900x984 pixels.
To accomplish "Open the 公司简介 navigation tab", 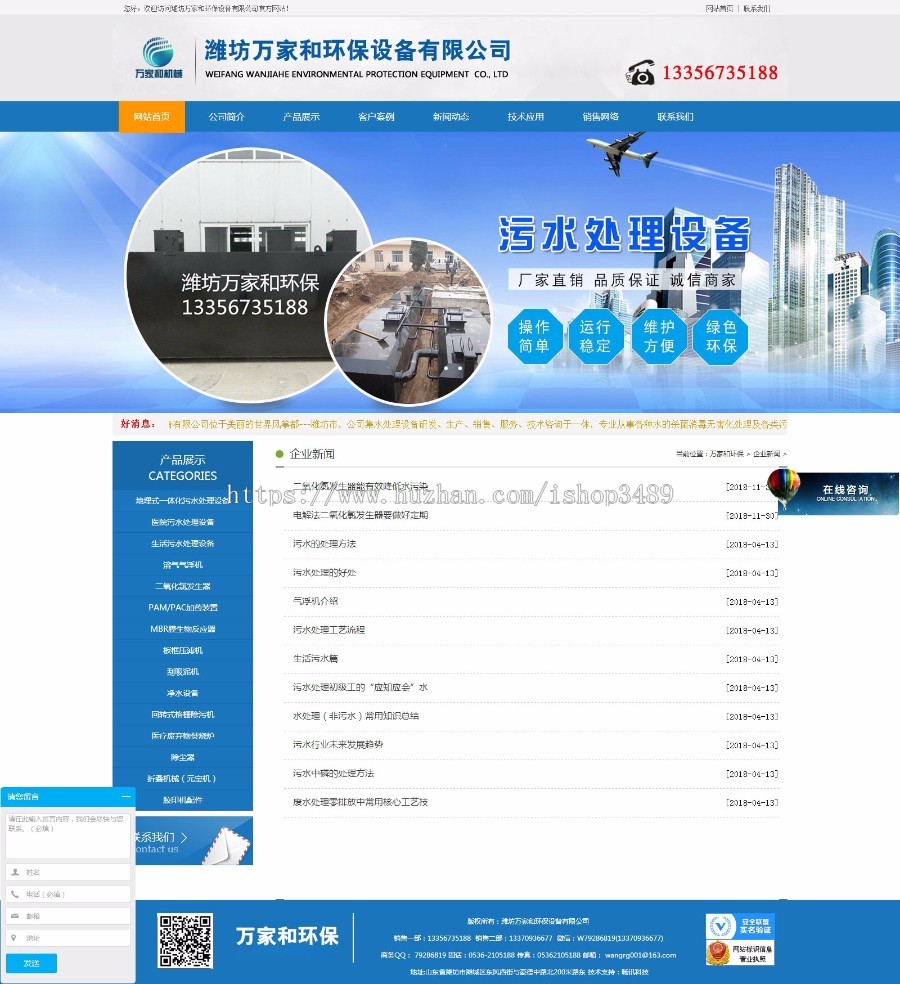I will click(227, 117).
